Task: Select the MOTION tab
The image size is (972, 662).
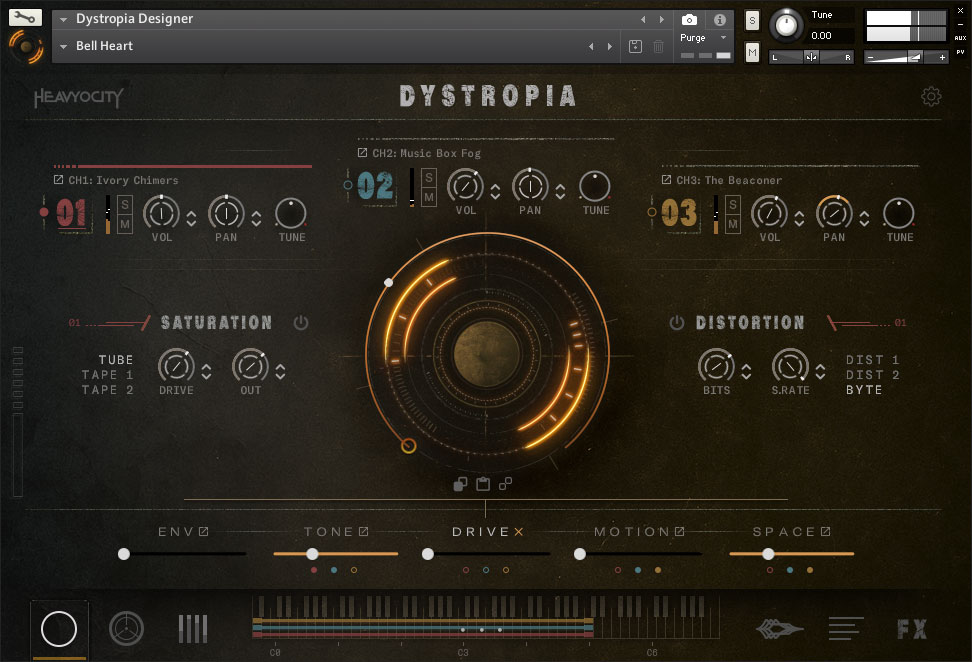Action: click(x=632, y=532)
